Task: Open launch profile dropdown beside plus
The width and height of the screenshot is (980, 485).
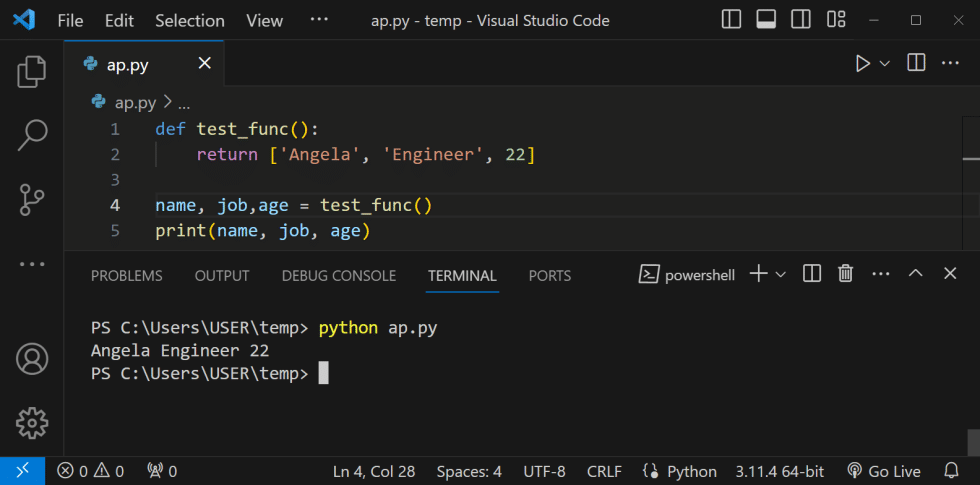Action: click(781, 274)
